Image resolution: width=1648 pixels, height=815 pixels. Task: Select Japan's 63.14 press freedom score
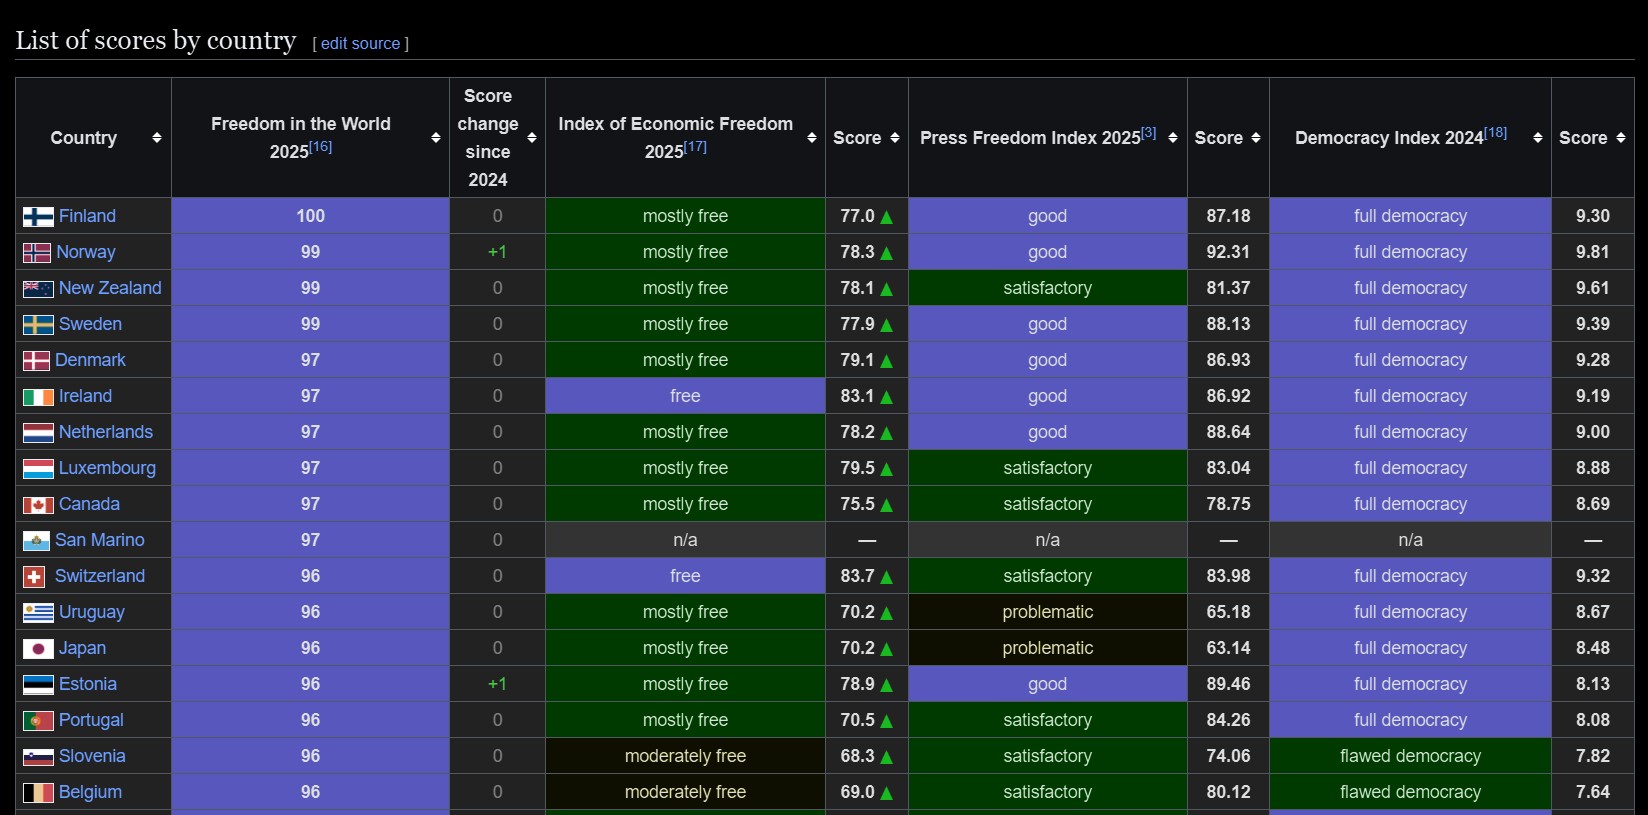pos(1228,648)
